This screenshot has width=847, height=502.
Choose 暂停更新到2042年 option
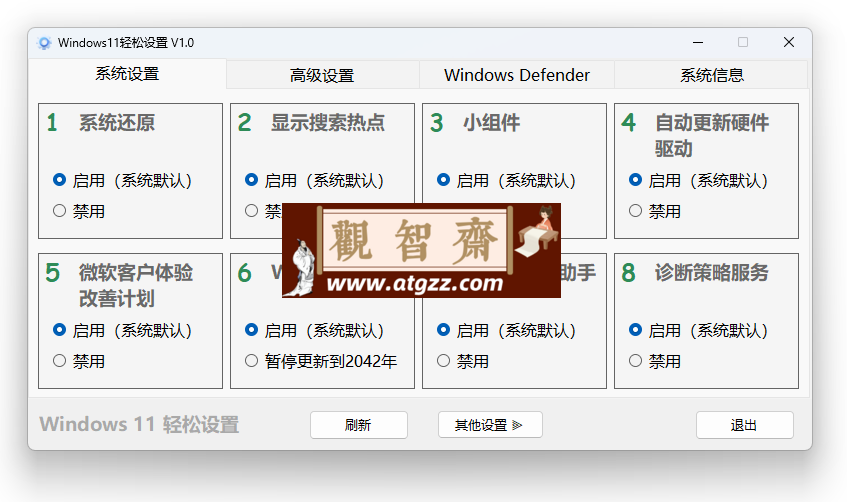(x=321, y=361)
